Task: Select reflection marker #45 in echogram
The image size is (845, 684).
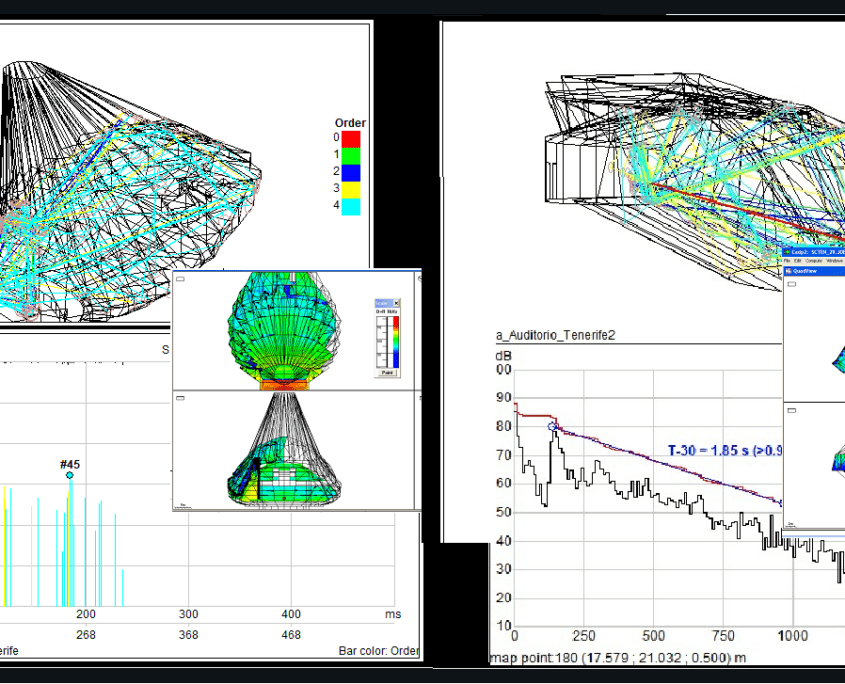Action: click(x=70, y=475)
